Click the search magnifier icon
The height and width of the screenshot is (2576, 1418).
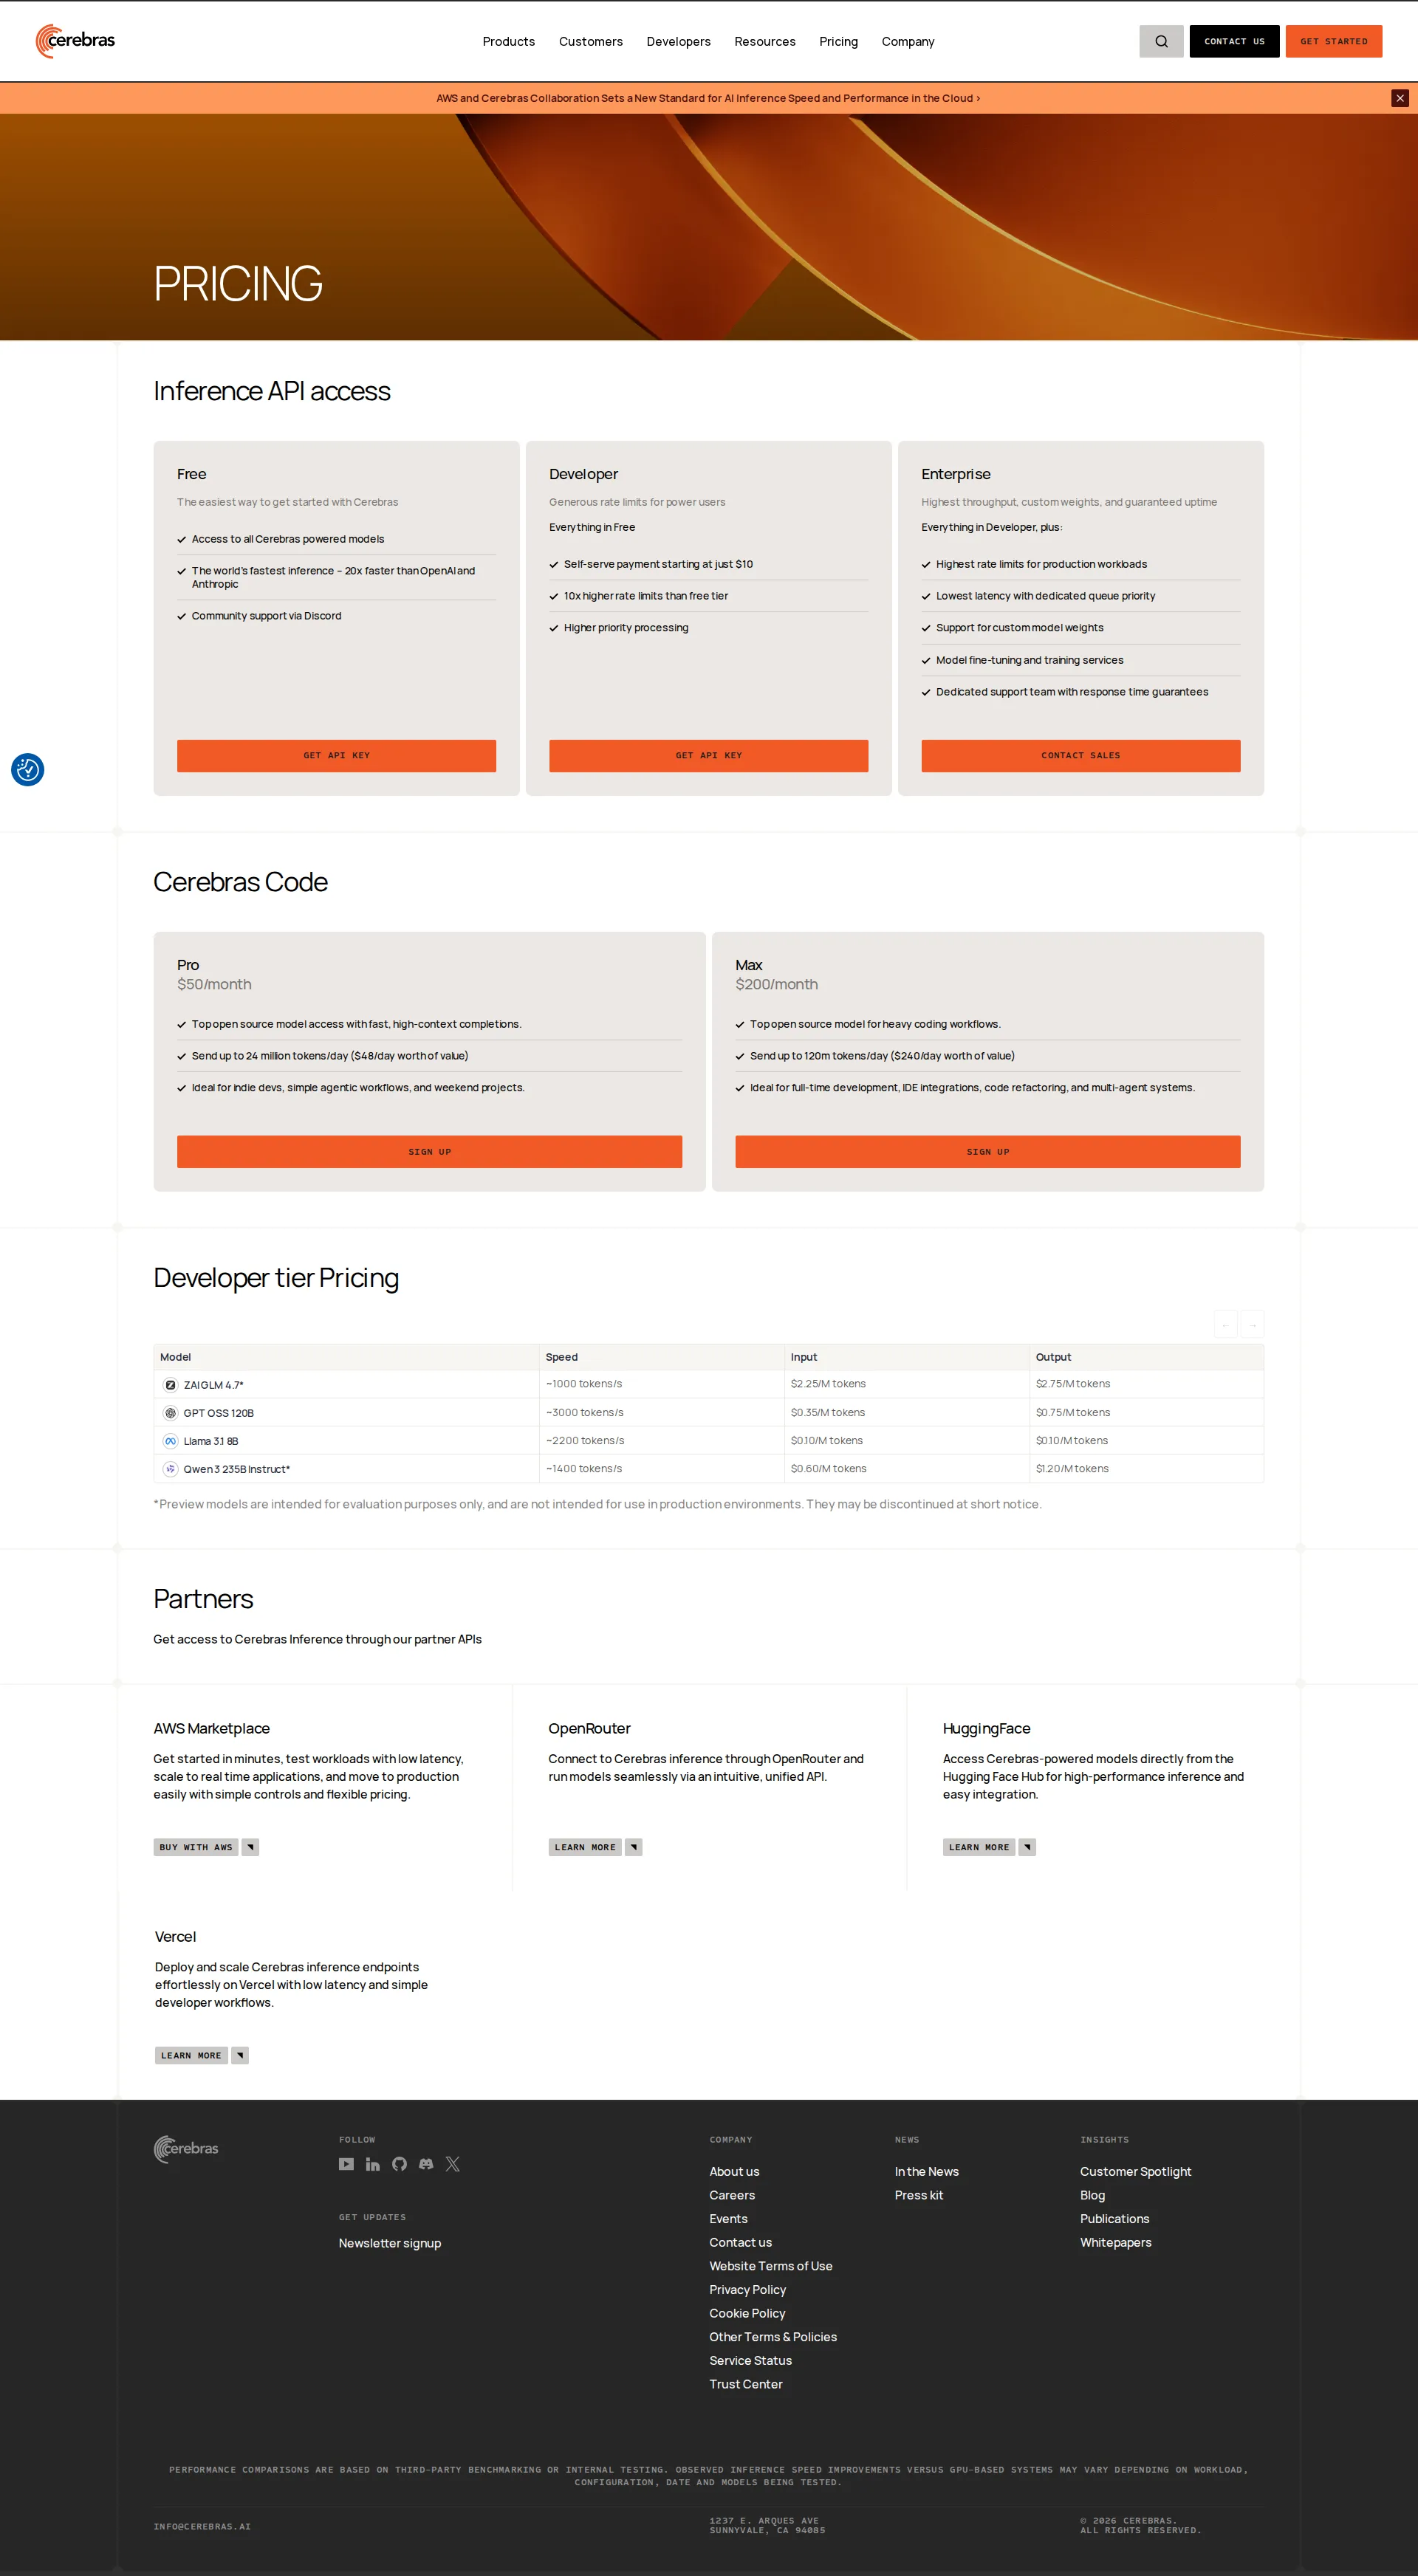pos(1160,41)
